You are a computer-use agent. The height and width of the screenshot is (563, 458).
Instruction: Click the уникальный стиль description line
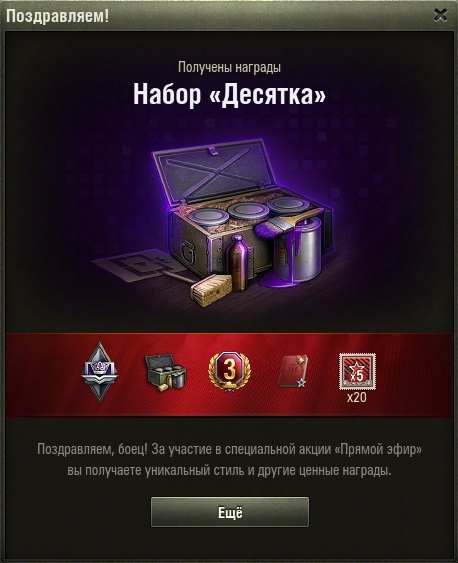point(229,470)
